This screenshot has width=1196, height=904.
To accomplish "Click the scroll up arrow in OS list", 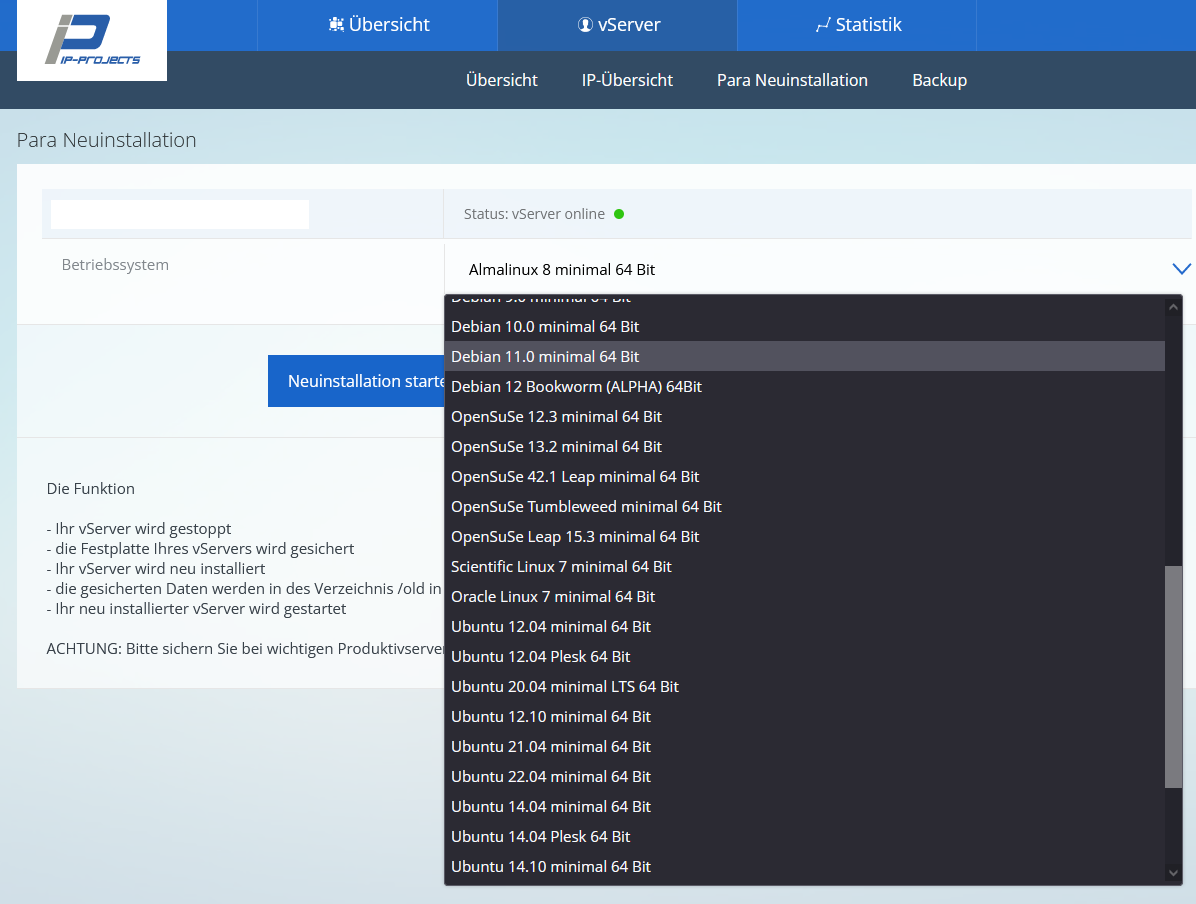I will [1173, 307].
